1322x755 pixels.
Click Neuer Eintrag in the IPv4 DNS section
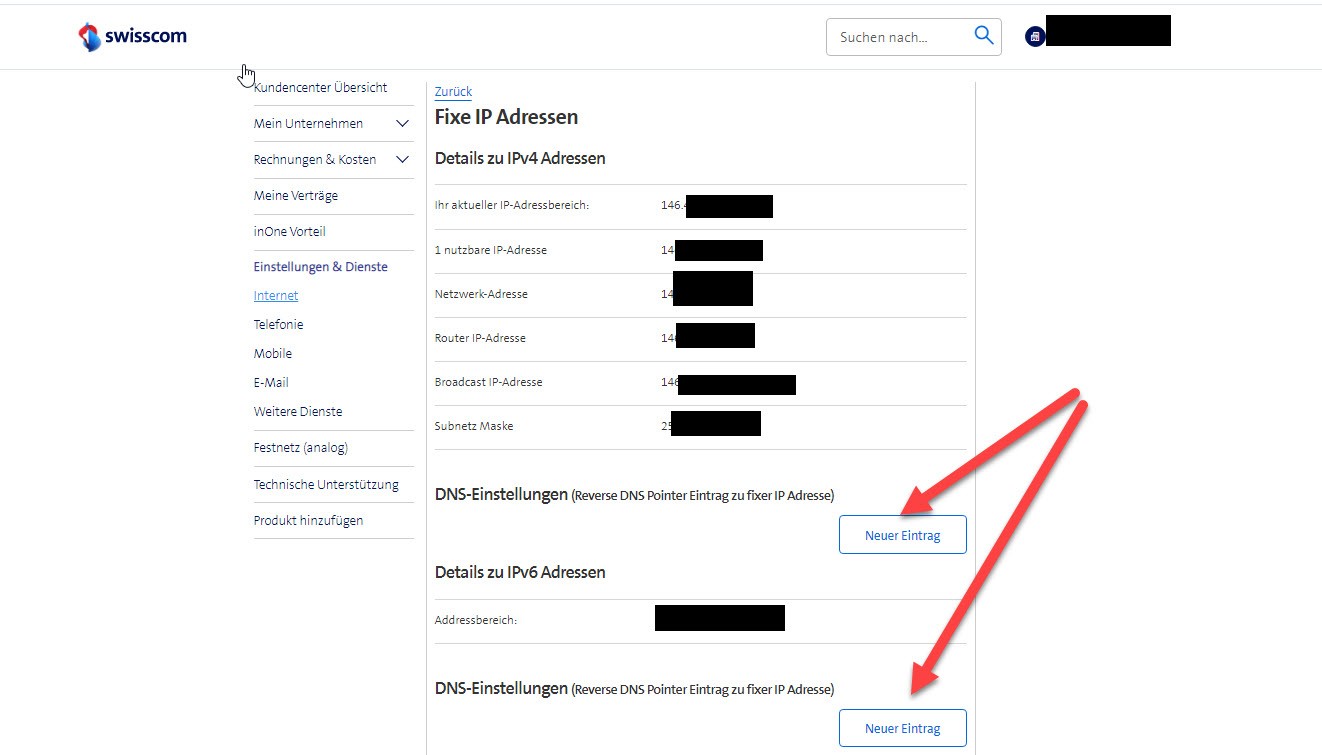click(903, 535)
